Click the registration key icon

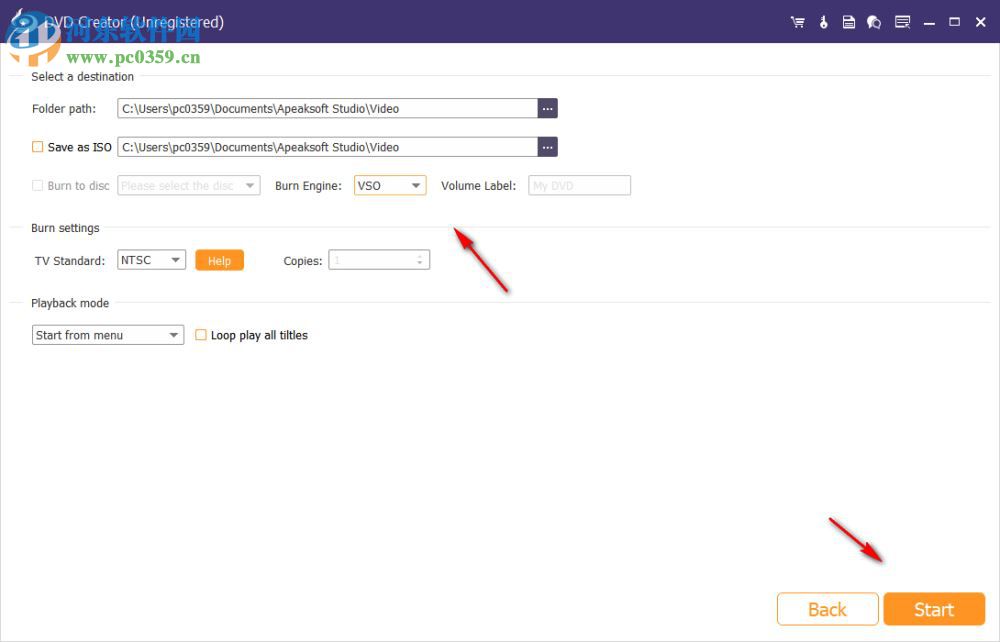point(823,21)
